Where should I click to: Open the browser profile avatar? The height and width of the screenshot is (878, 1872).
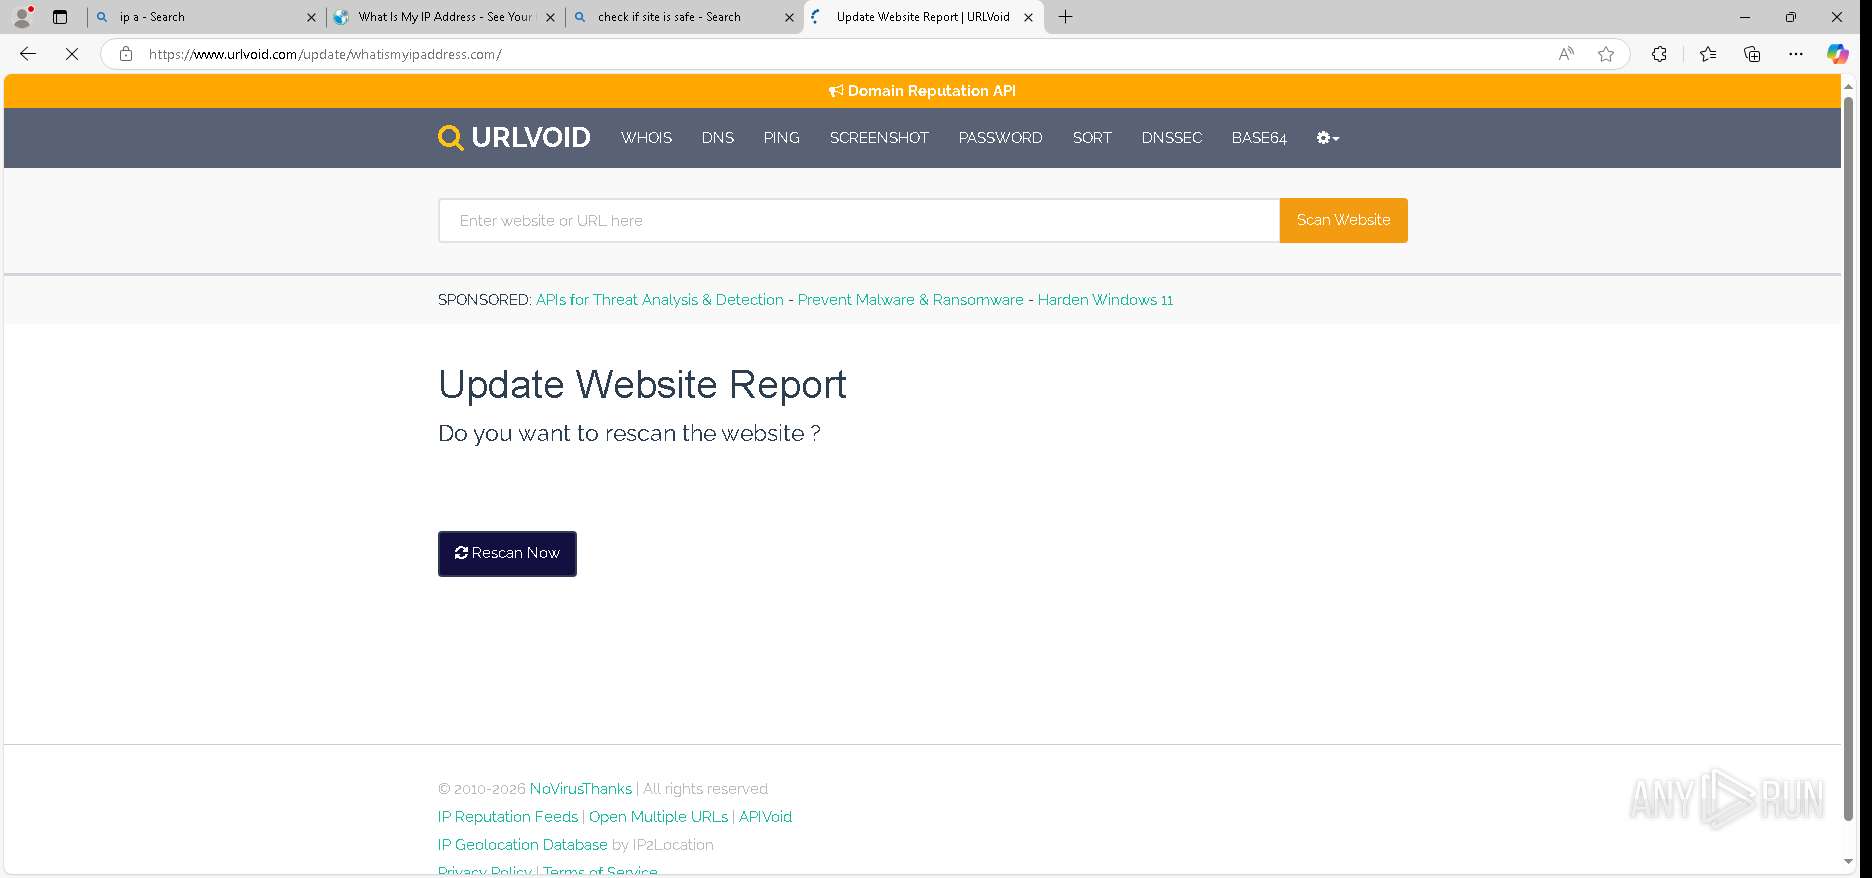(22, 17)
